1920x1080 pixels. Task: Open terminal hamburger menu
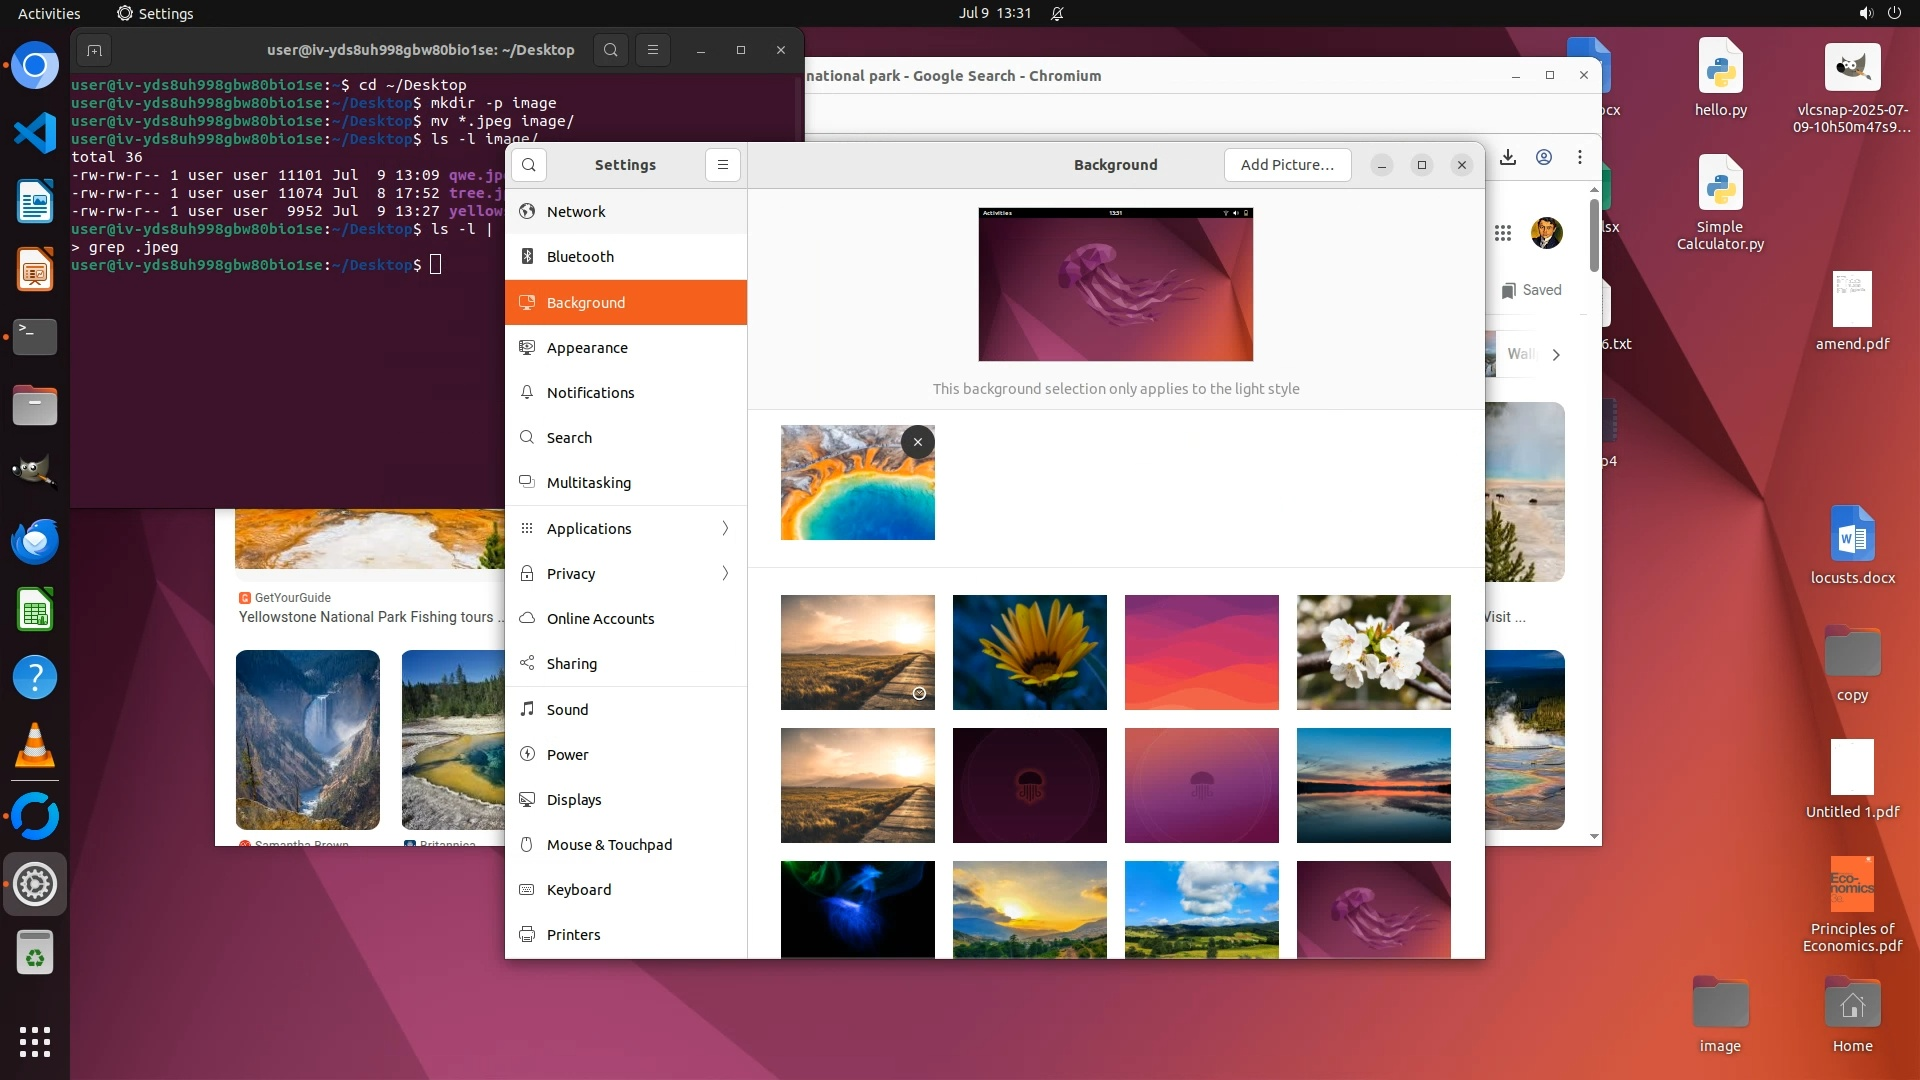653,50
